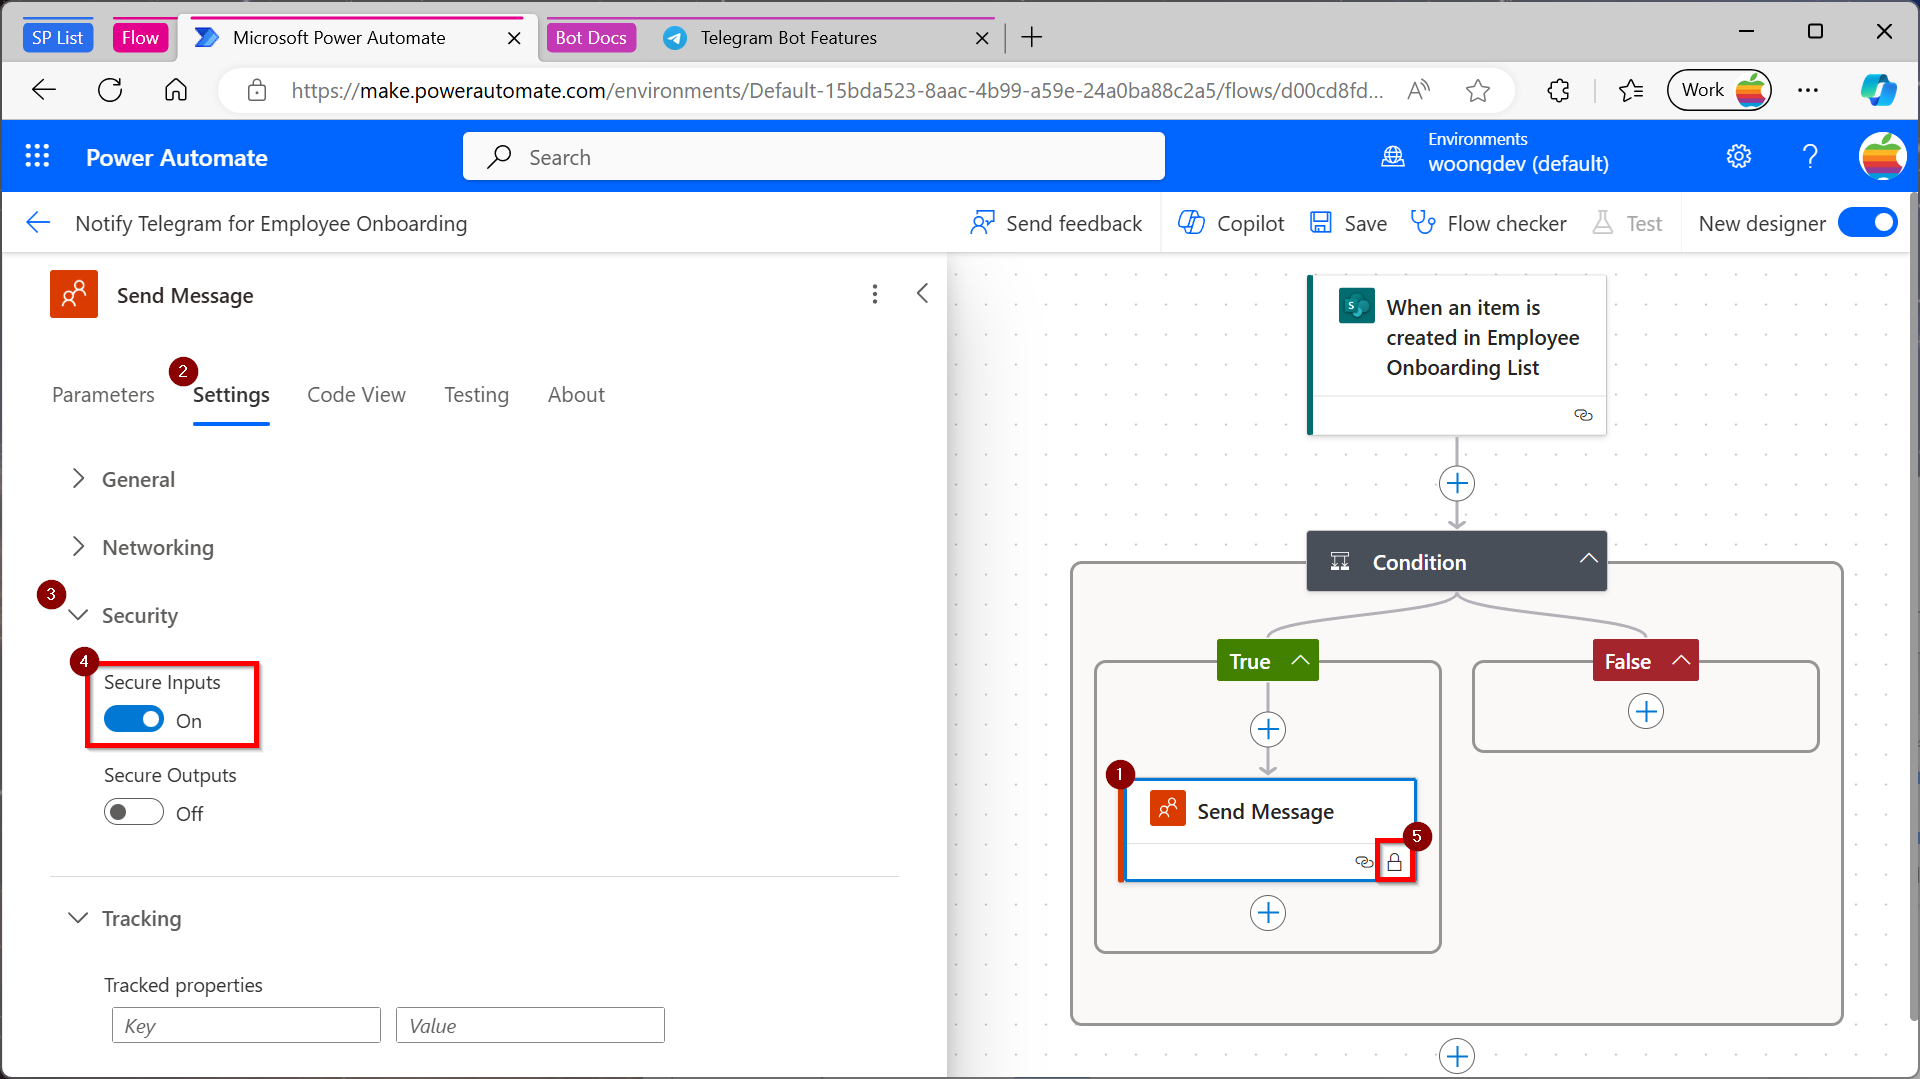Go to the browser home page
Viewport: 1920px width, 1079px height.
click(x=176, y=90)
